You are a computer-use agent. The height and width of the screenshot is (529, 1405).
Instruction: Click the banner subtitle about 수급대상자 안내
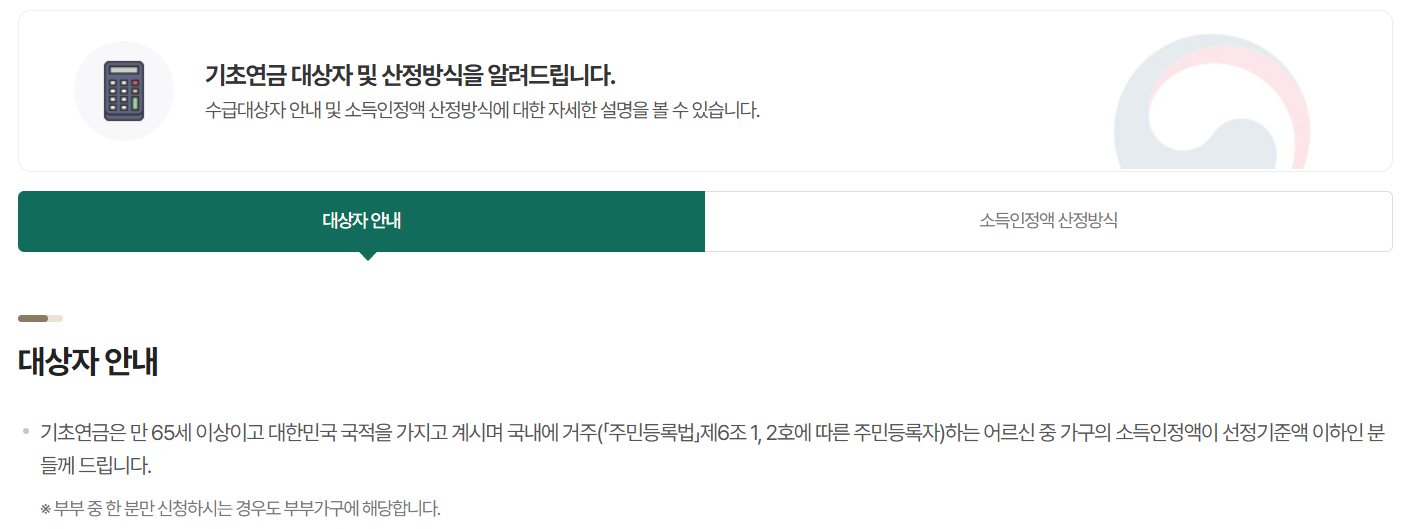pos(482,110)
